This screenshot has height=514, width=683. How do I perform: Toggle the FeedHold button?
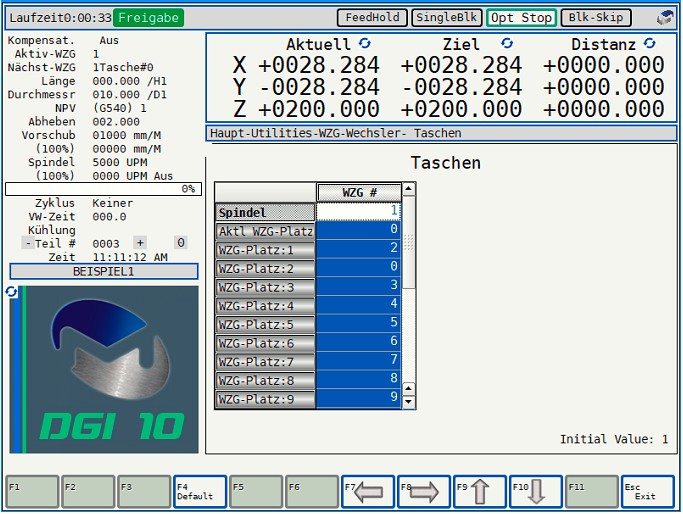pyautogui.click(x=372, y=18)
